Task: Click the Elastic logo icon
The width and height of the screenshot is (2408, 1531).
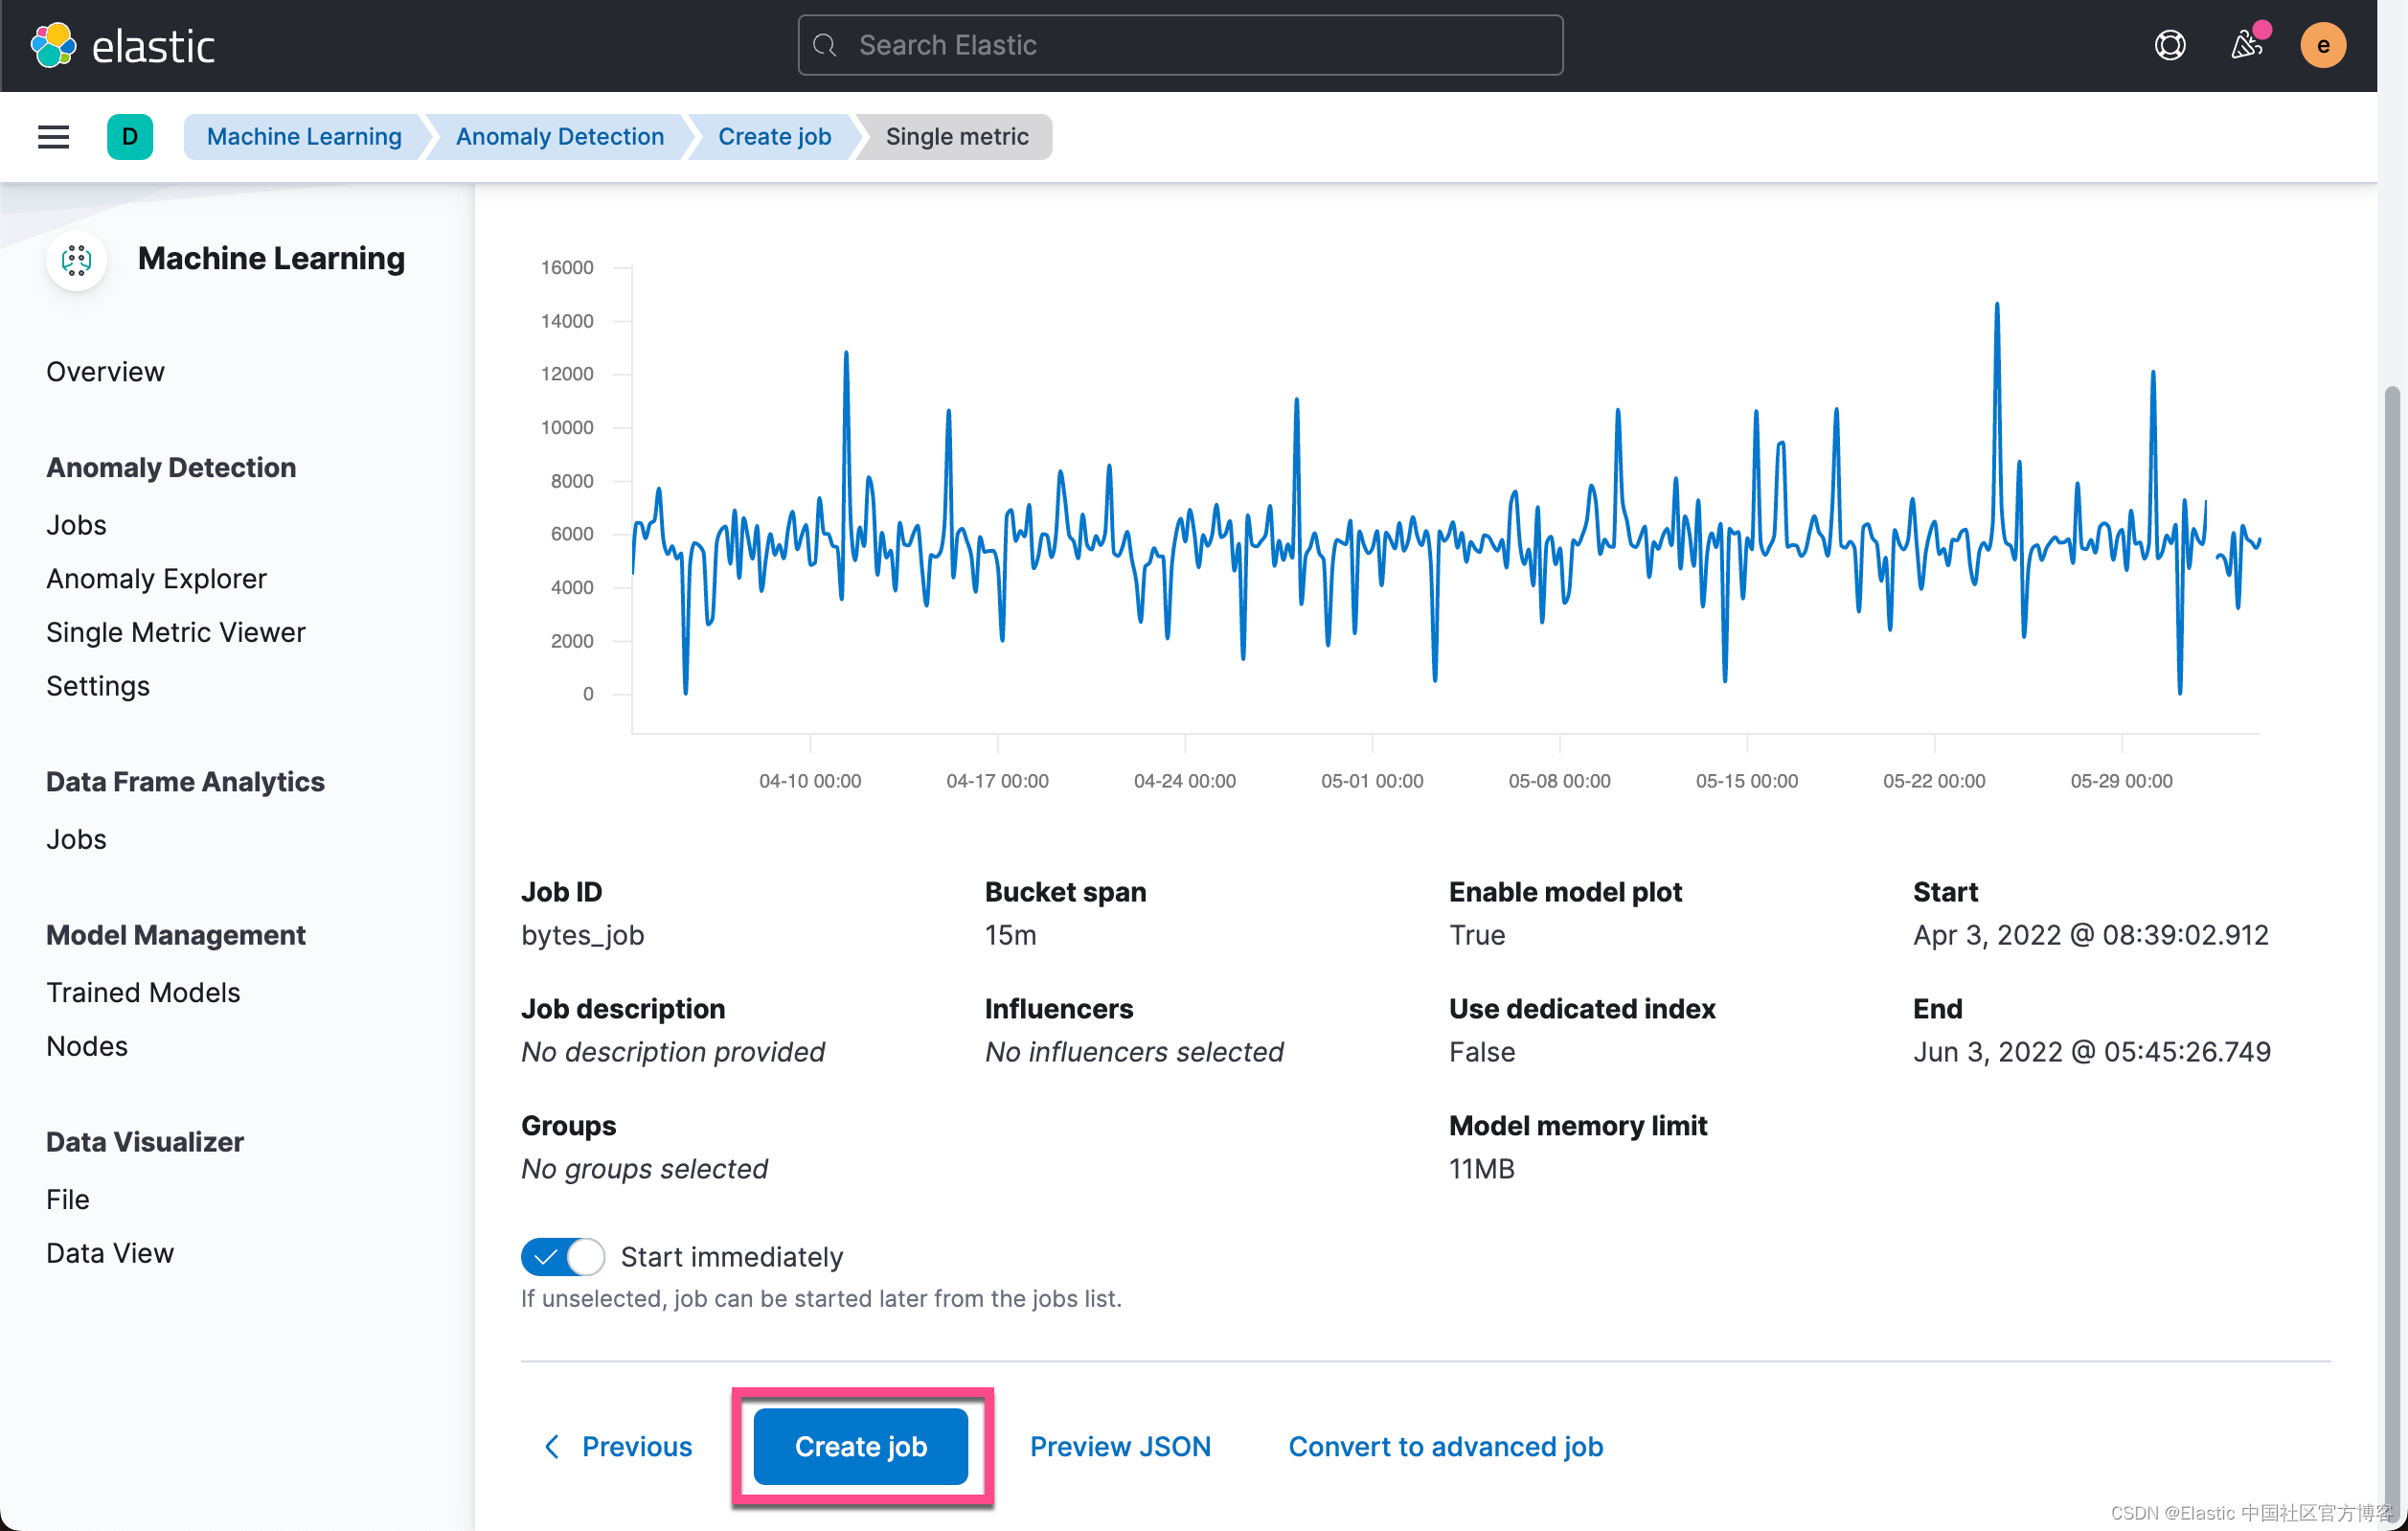Action: (53, 45)
